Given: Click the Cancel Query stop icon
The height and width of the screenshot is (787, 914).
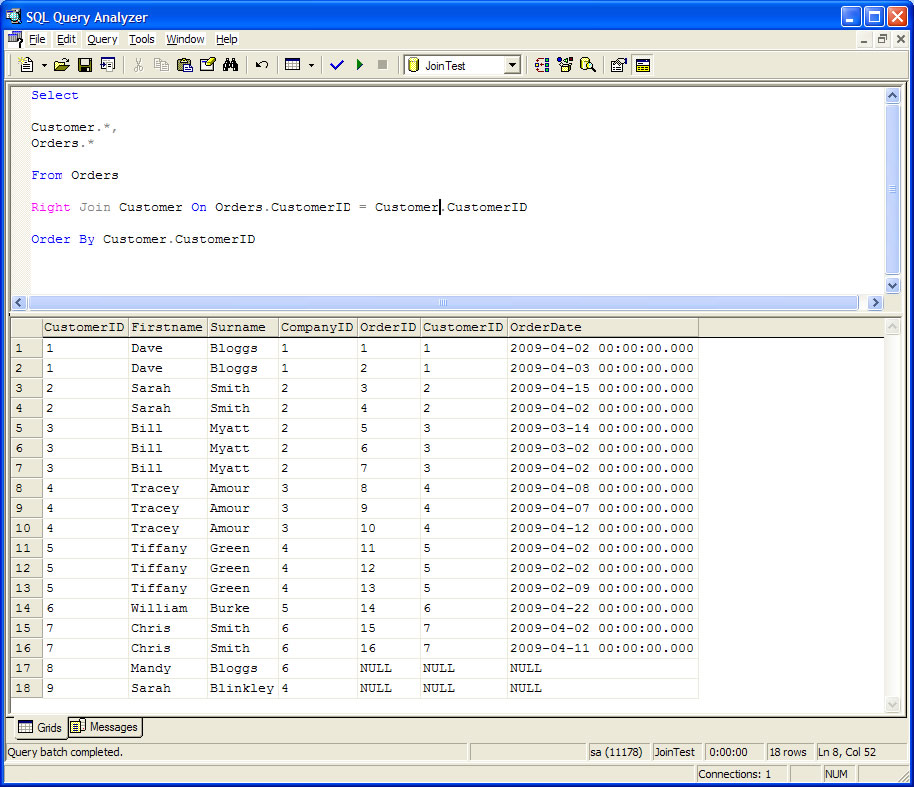Looking at the screenshot, I should coord(382,65).
